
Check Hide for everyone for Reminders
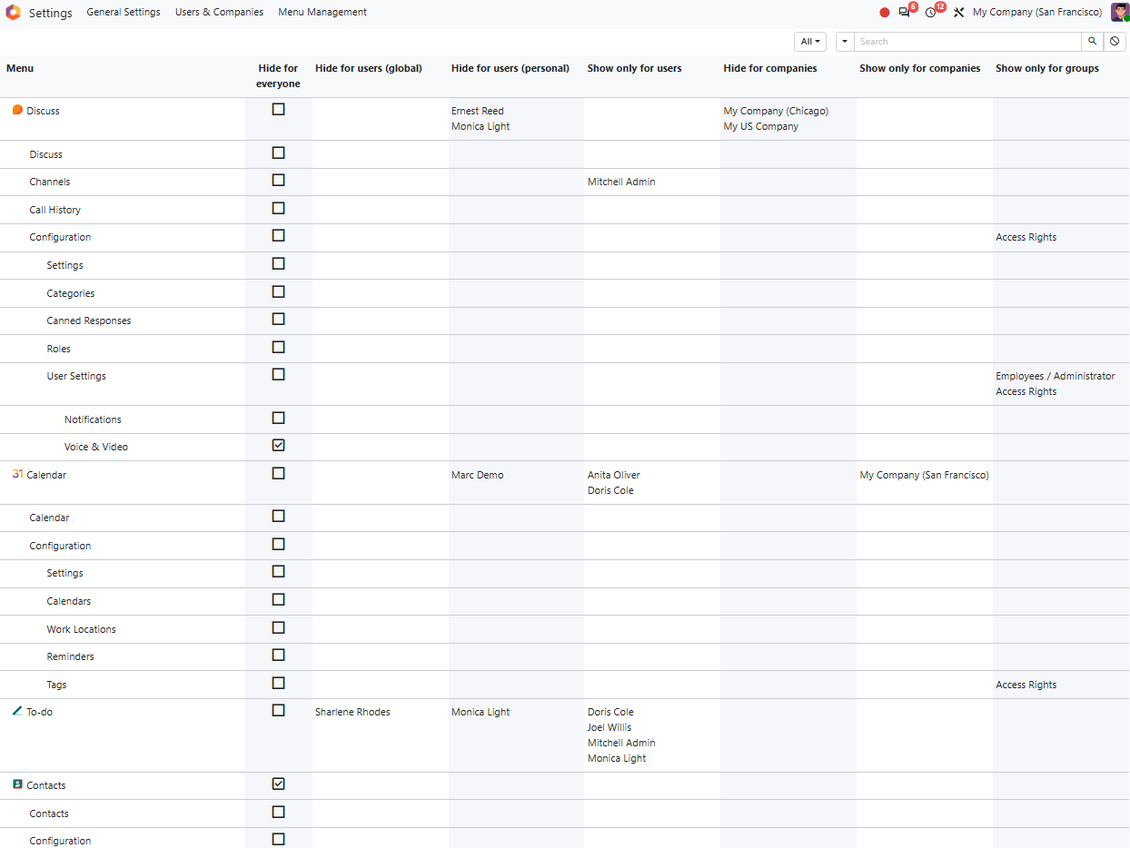pyautogui.click(x=278, y=655)
